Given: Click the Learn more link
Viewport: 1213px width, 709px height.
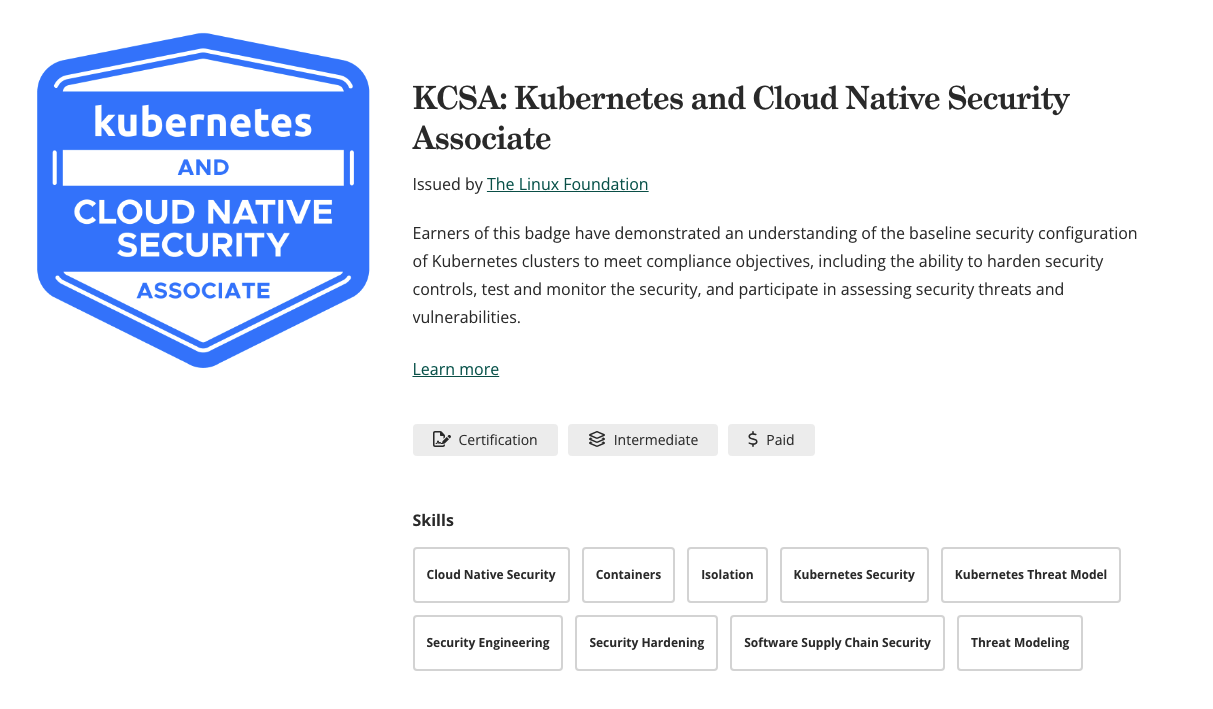Looking at the screenshot, I should (x=455, y=369).
